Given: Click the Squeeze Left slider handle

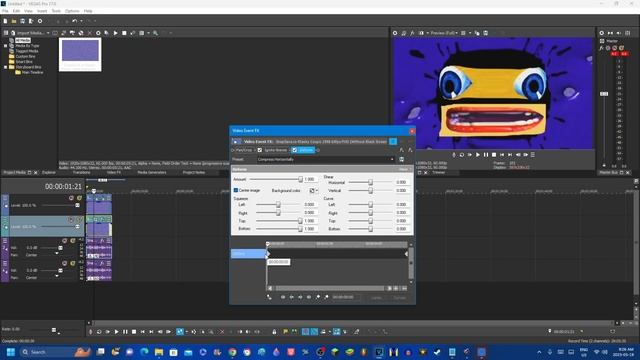Looking at the screenshot, I should click(x=278, y=204).
